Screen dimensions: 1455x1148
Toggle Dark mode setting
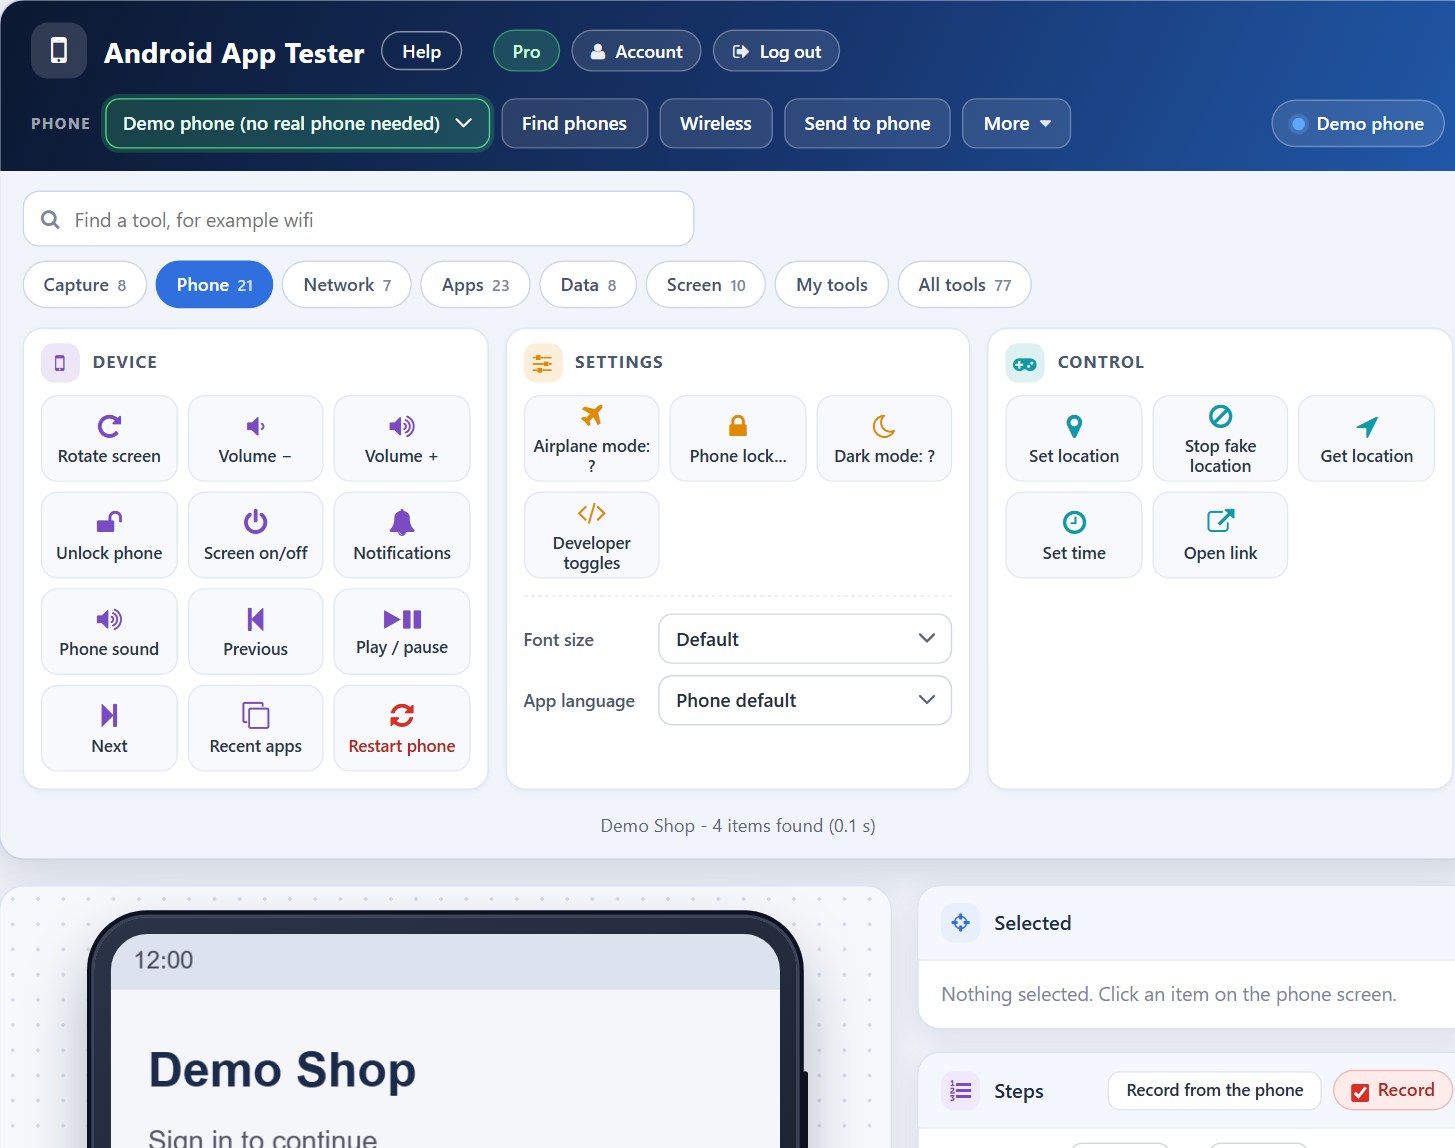(x=884, y=439)
